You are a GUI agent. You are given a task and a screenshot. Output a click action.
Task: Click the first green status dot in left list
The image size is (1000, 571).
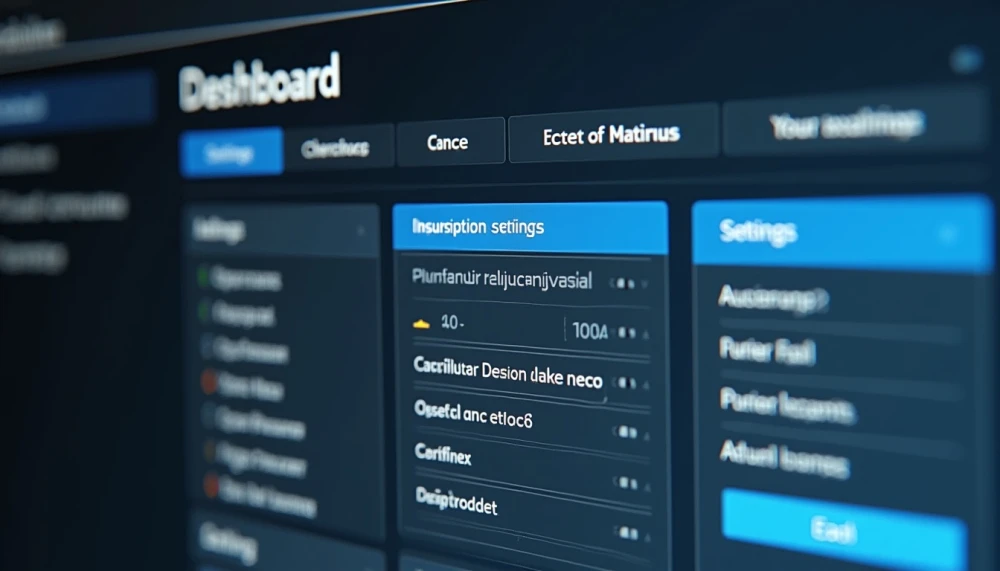point(203,277)
